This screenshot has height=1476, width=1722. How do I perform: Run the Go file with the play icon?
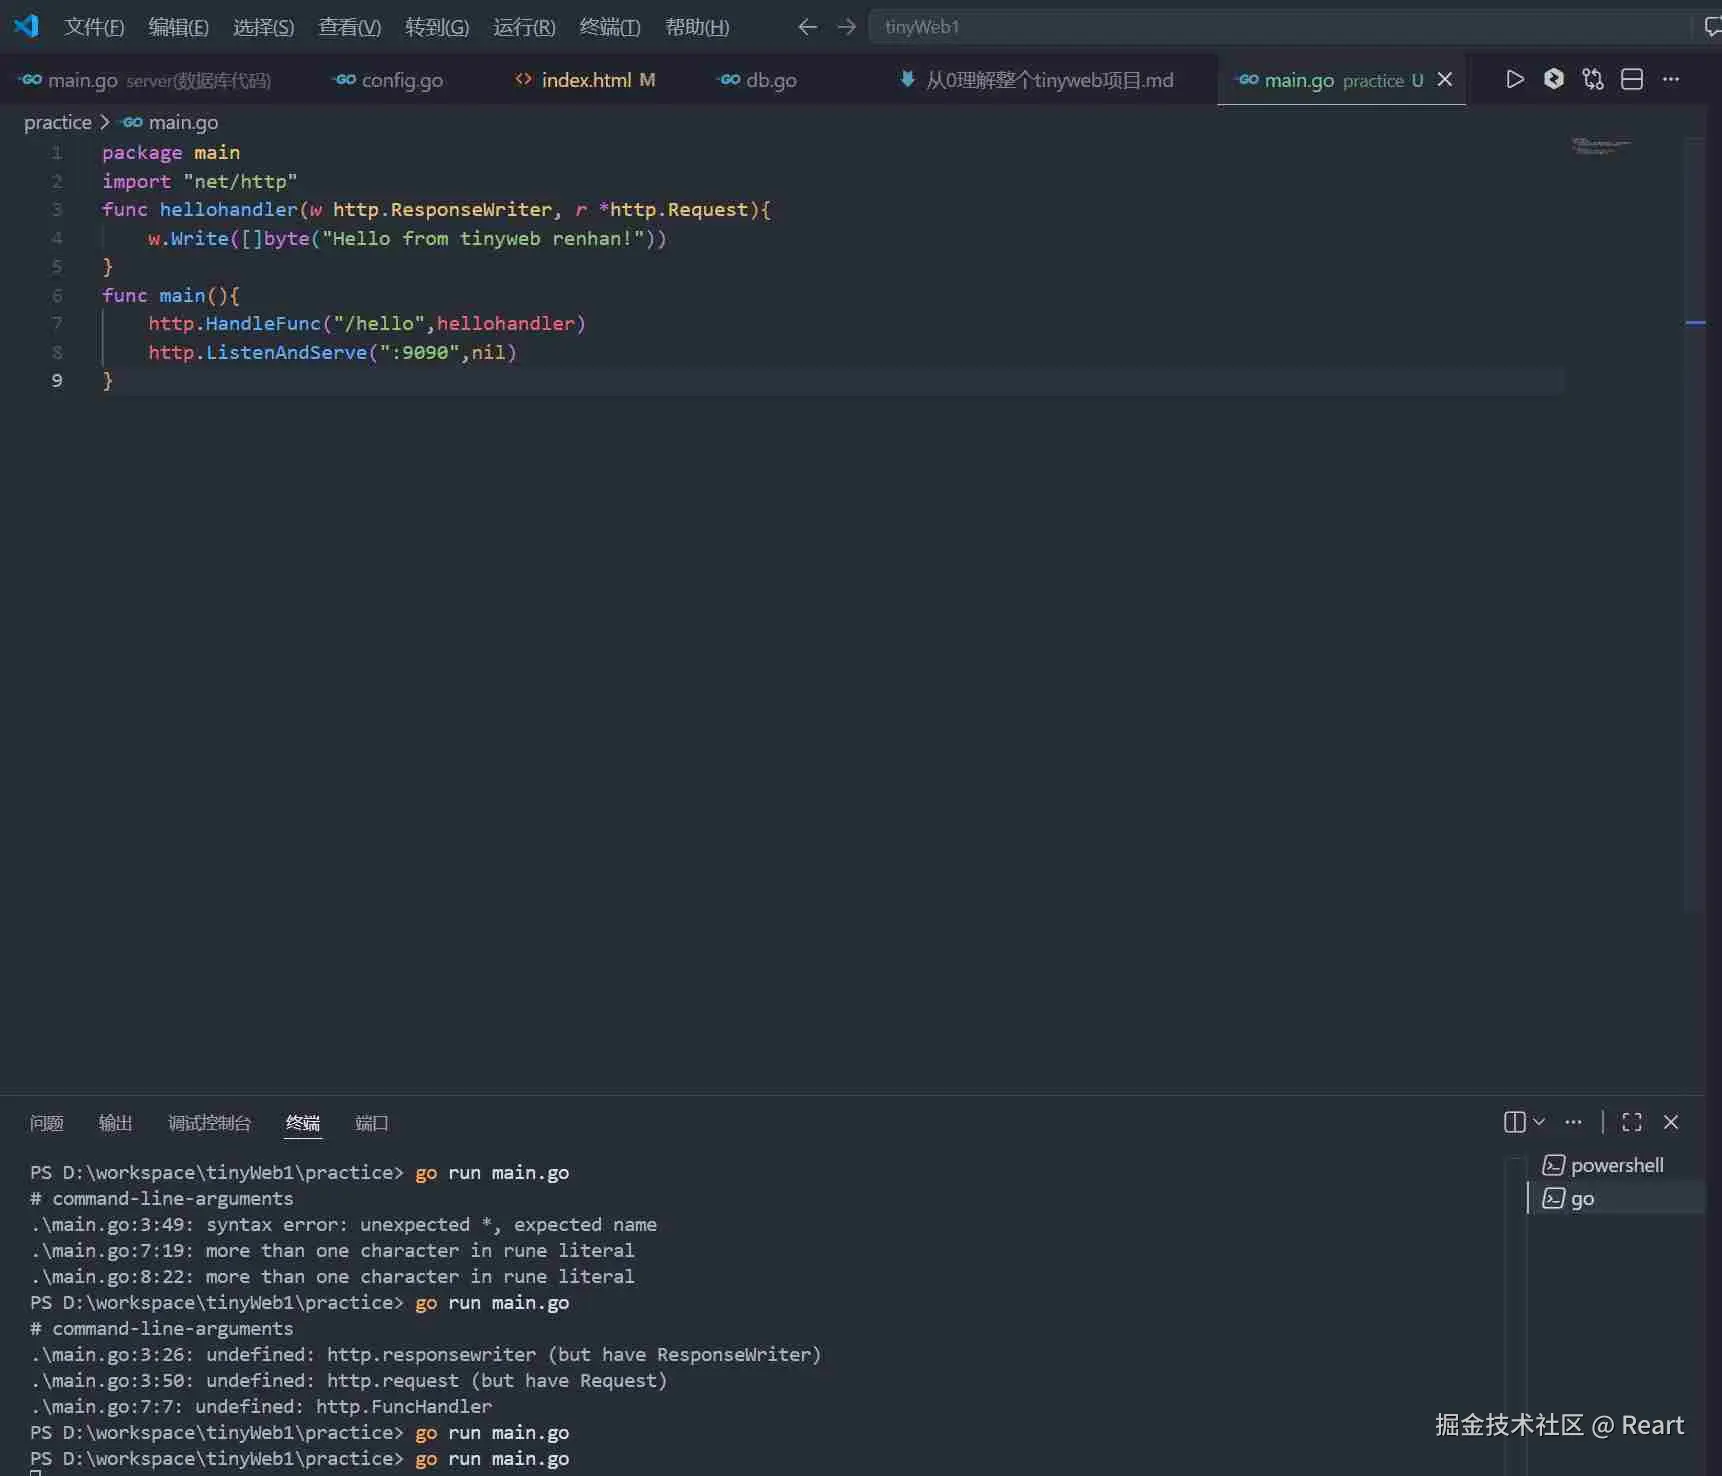click(x=1515, y=79)
